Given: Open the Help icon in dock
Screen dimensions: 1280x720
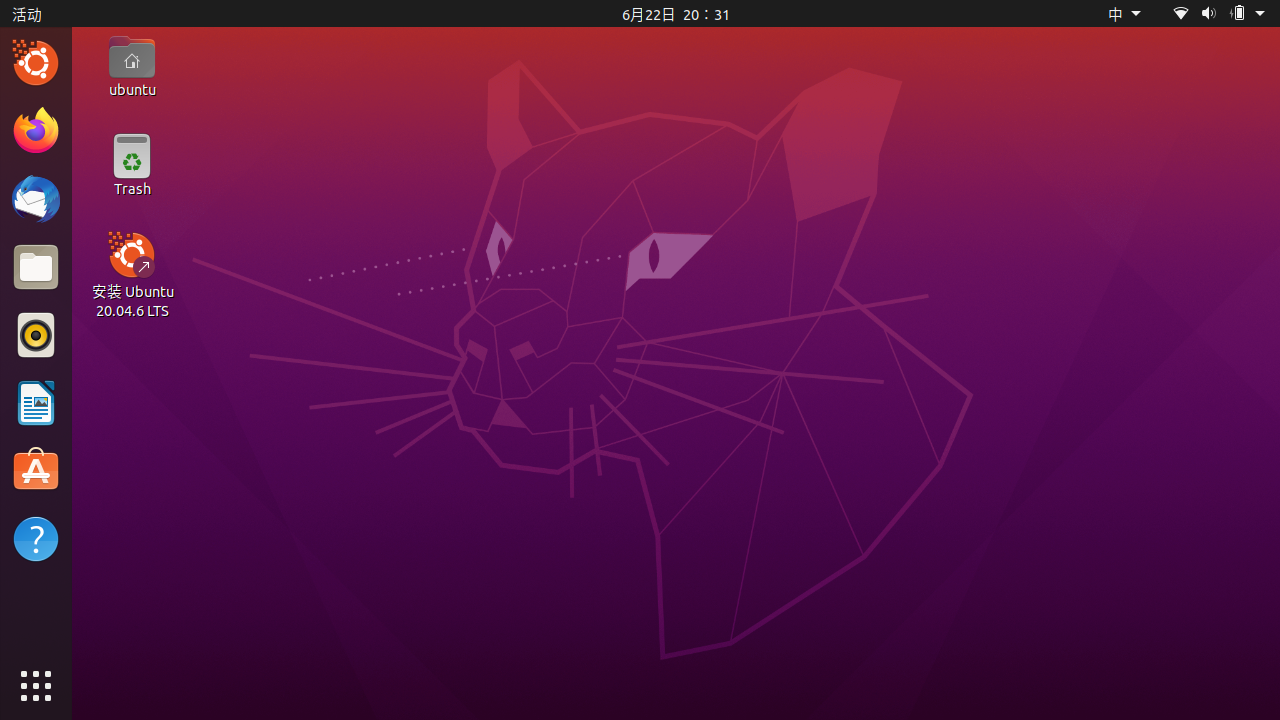Looking at the screenshot, I should point(36,539).
